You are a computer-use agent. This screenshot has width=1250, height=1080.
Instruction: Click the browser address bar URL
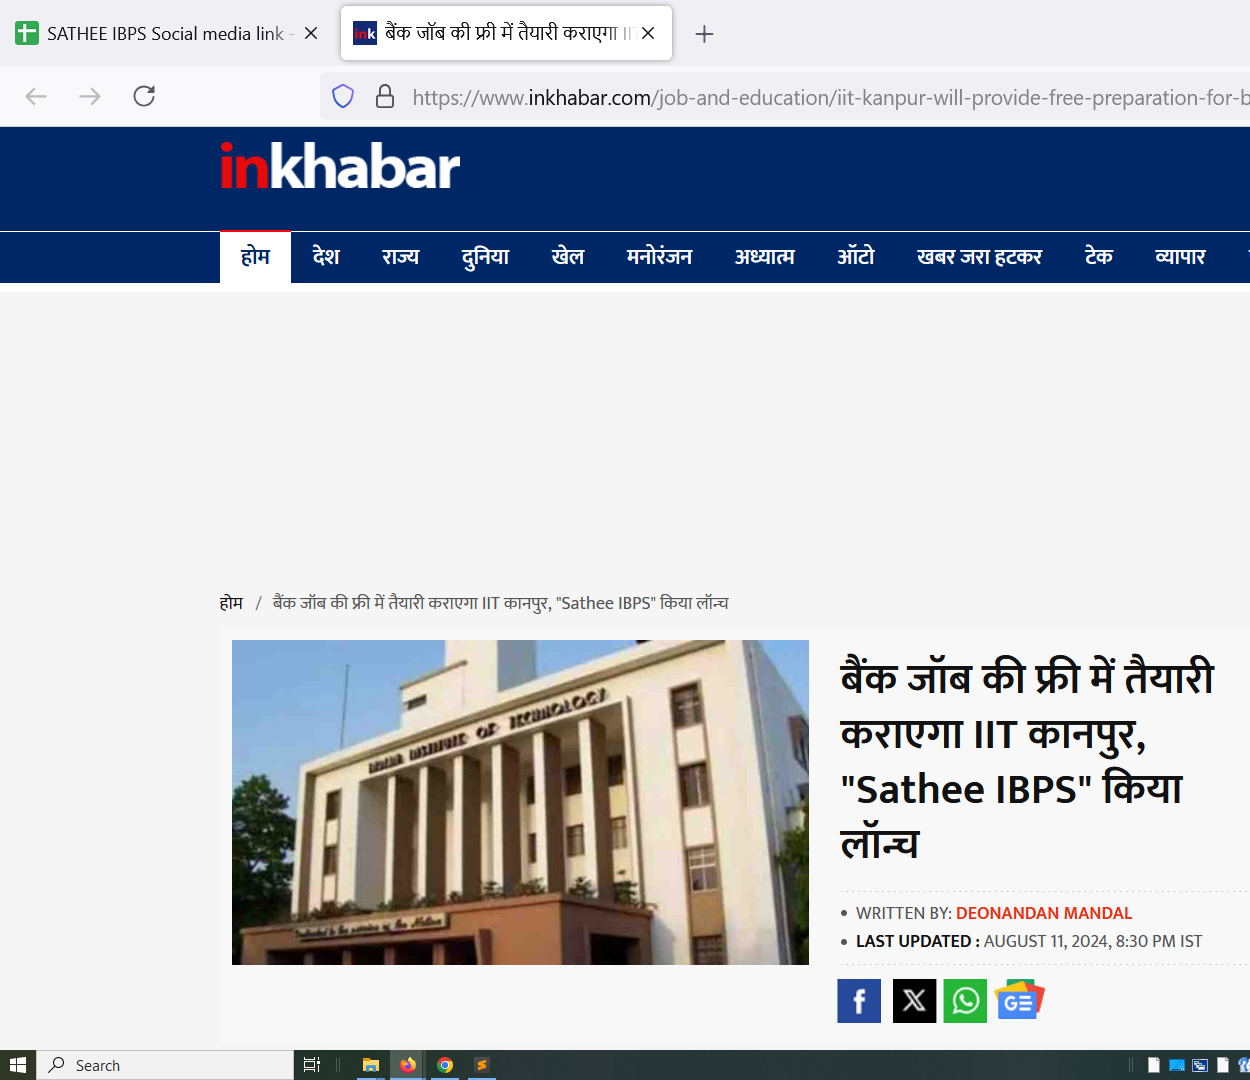coord(820,97)
